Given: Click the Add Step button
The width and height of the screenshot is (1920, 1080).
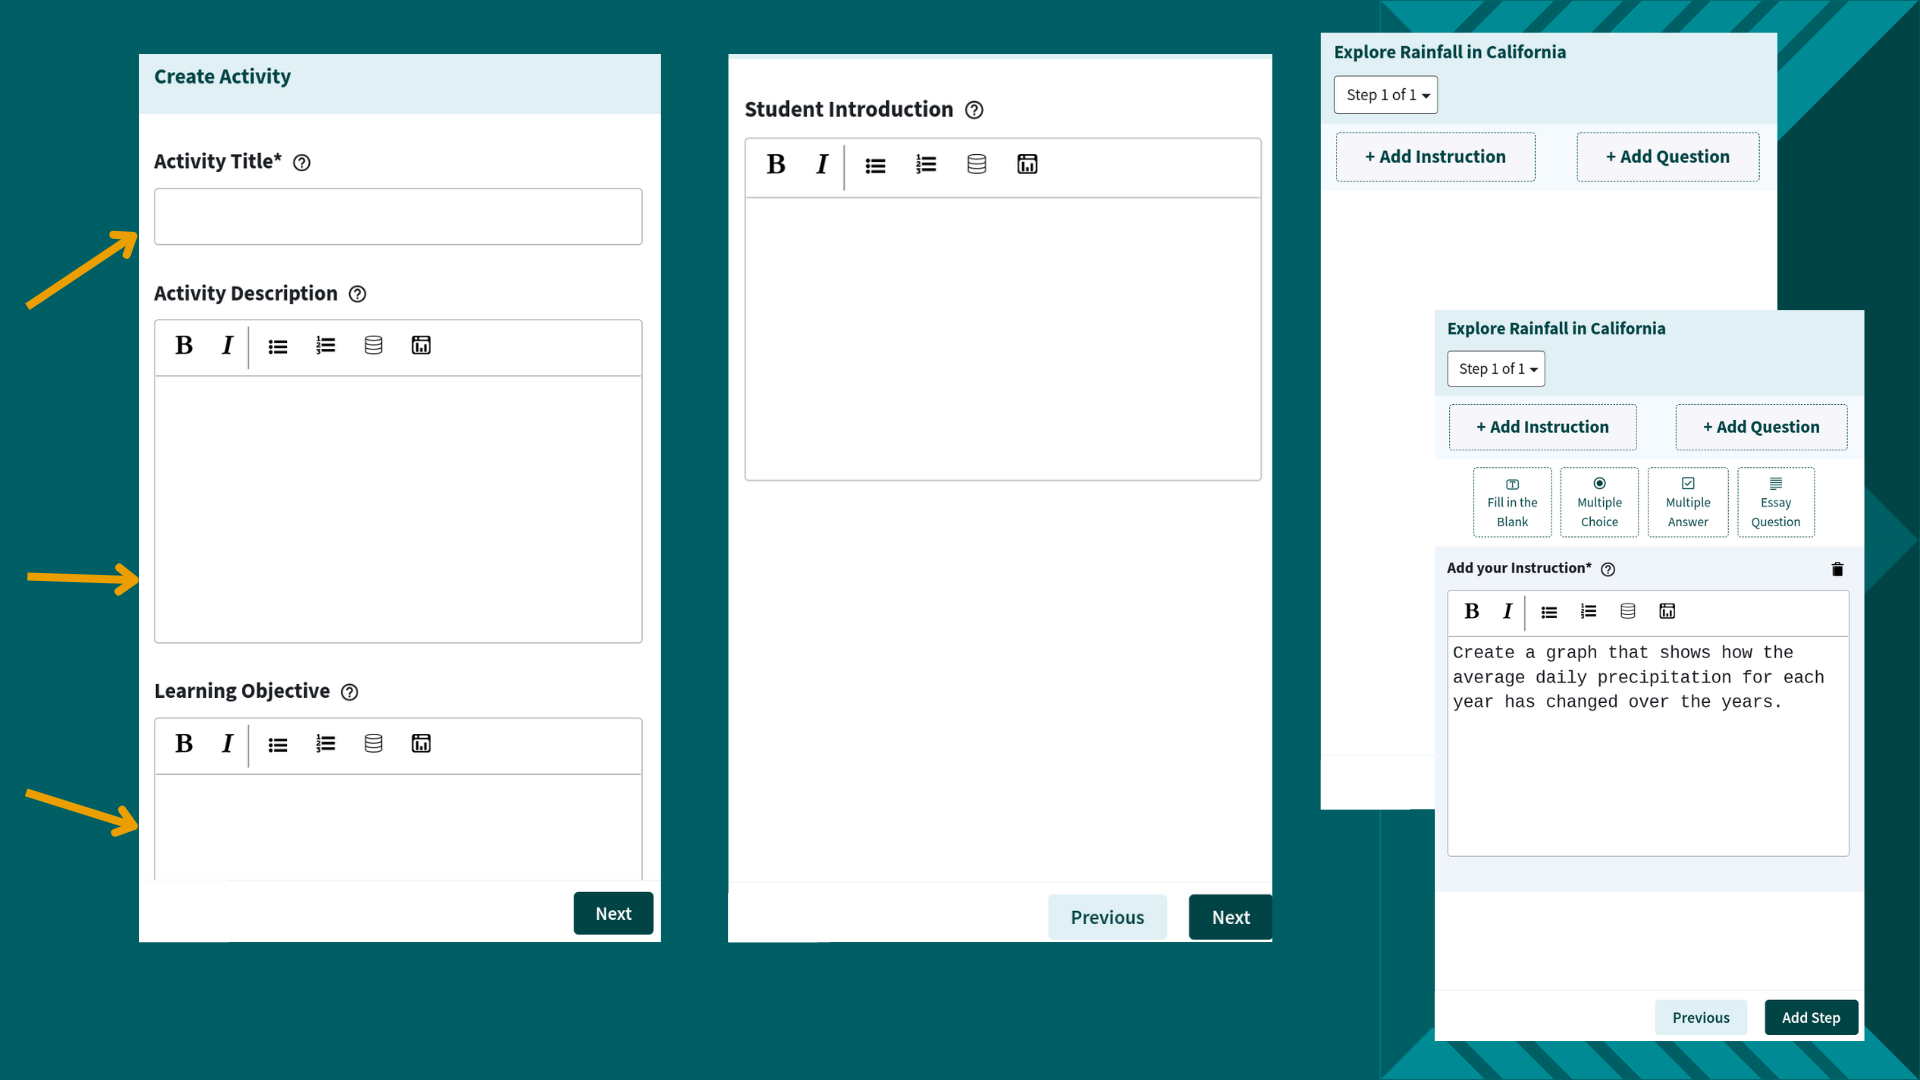Looking at the screenshot, I should pos(1811,1018).
